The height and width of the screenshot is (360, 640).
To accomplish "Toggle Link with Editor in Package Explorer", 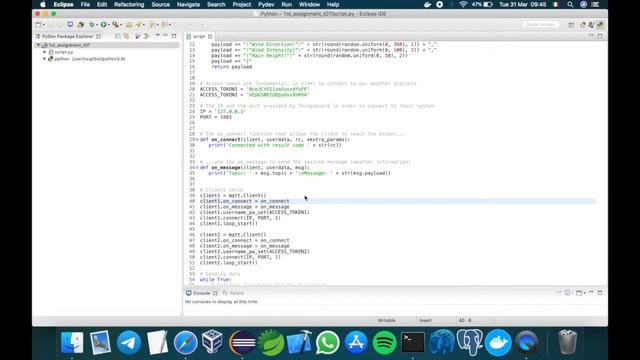I will coord(127,36).
